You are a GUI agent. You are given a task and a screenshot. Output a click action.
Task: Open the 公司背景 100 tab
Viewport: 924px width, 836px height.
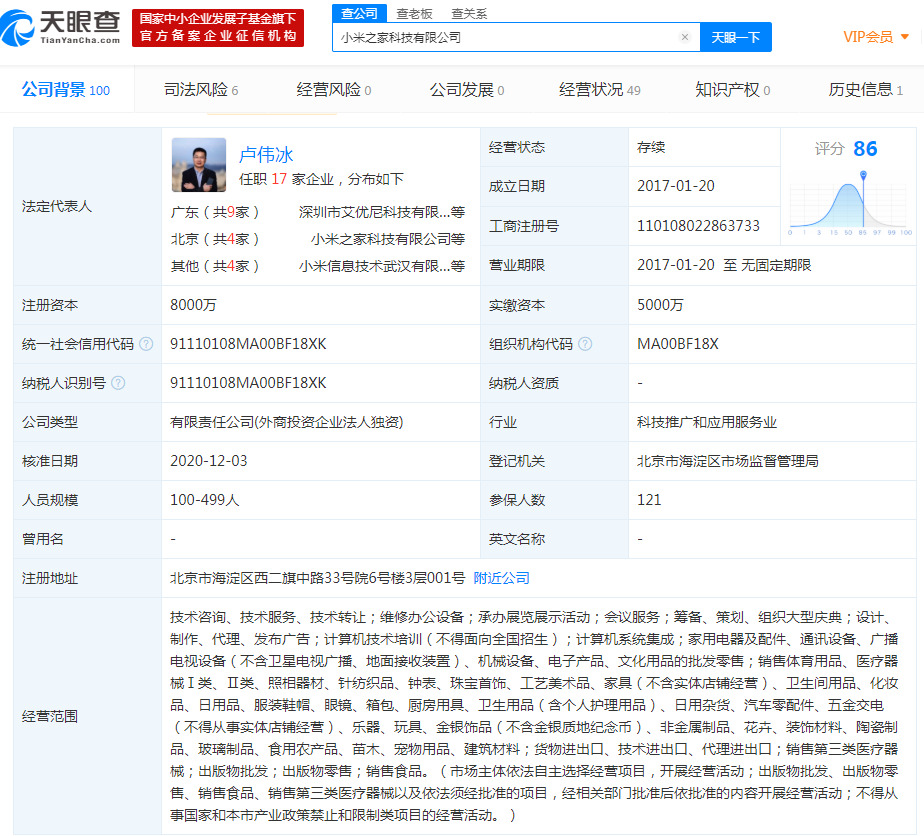(66, 90)
